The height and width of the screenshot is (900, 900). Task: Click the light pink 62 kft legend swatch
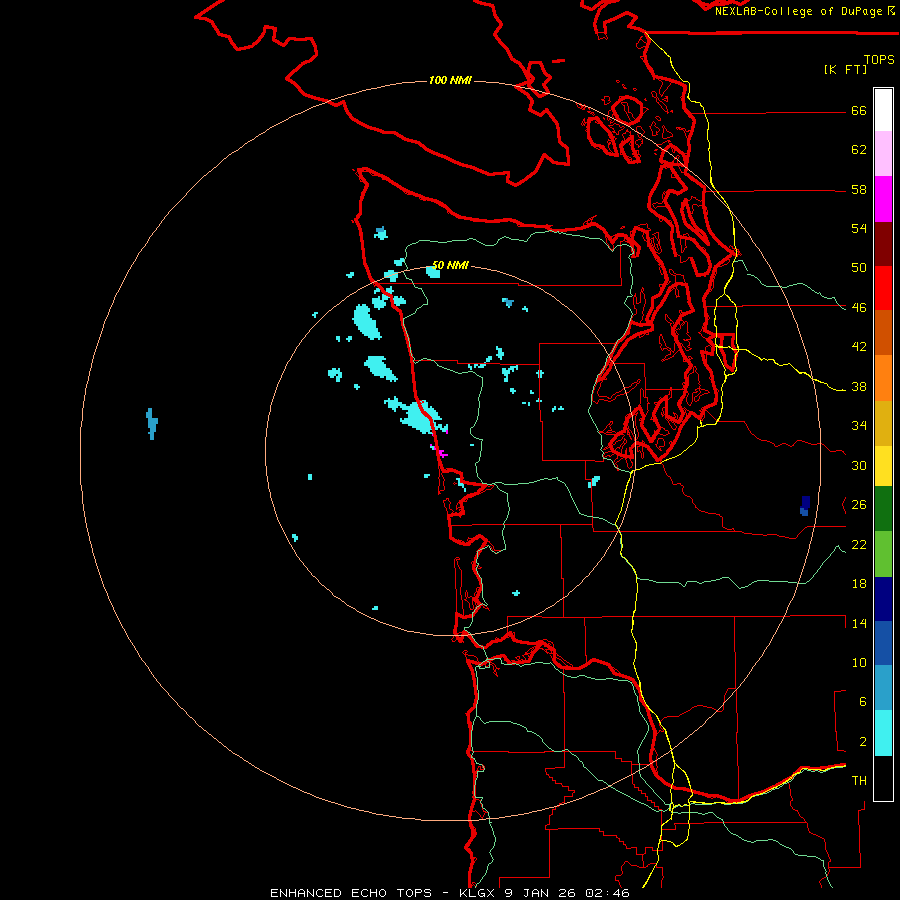click(883, 154)
